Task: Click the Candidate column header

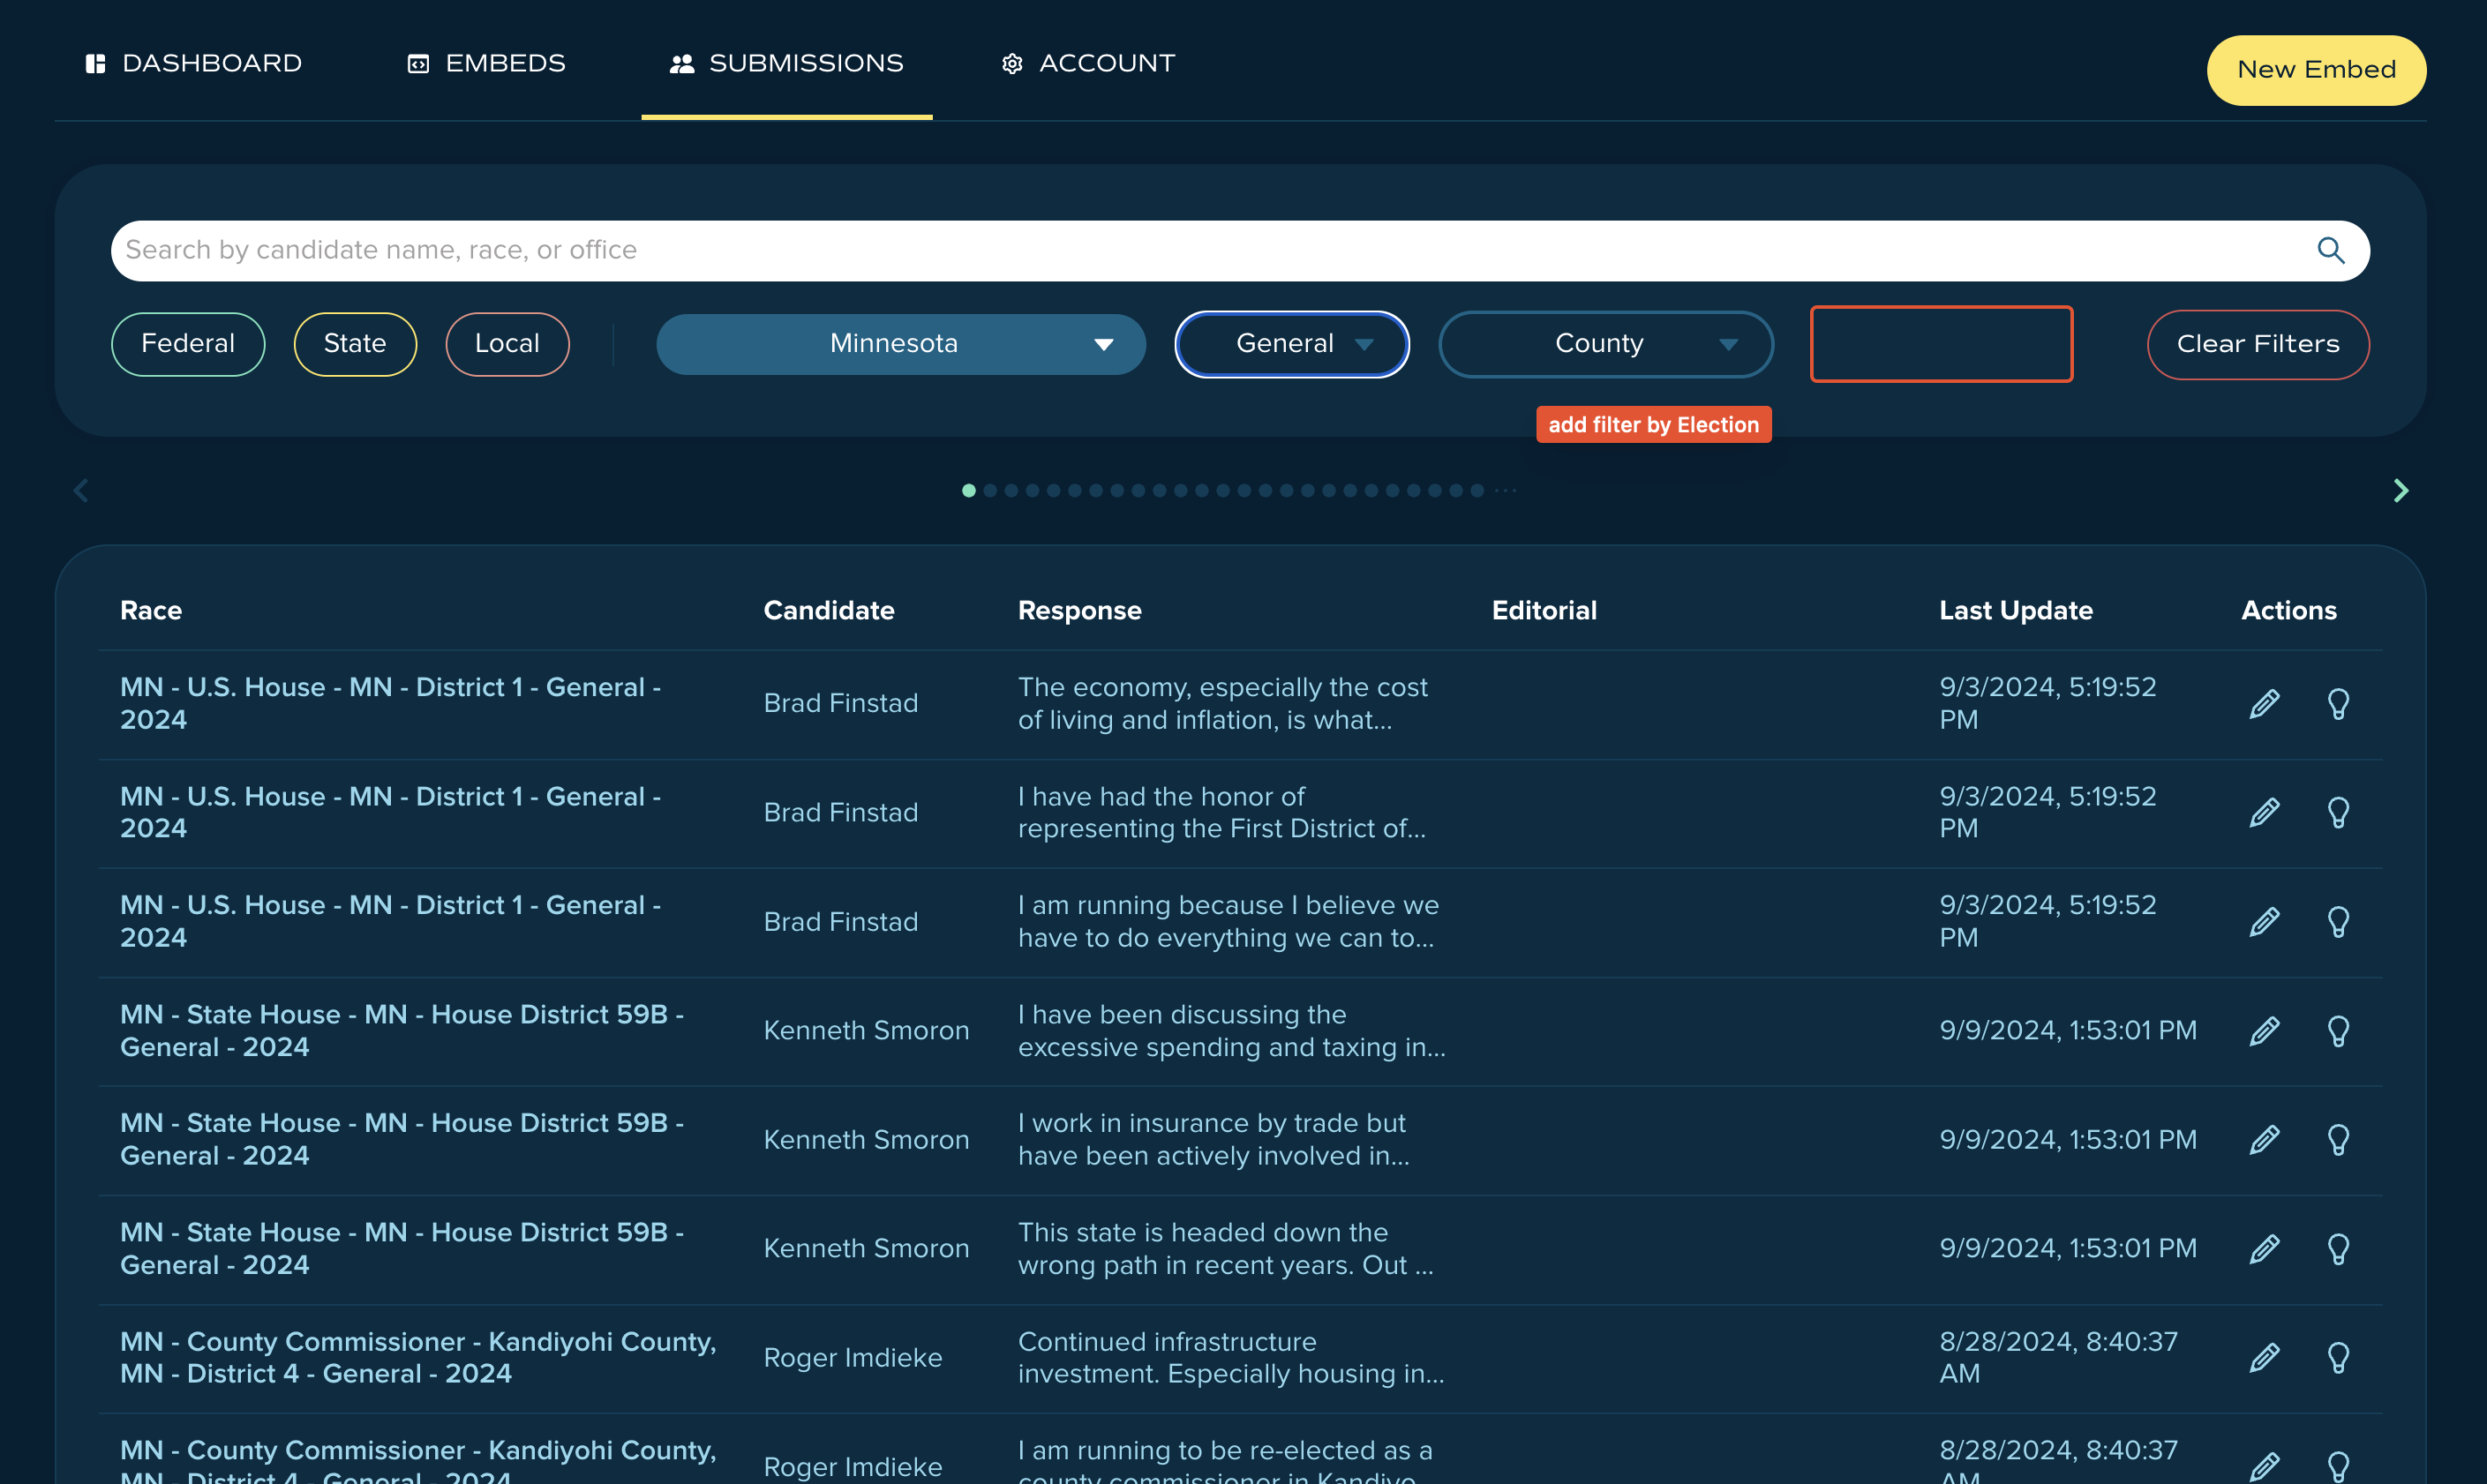Action: click(828, 610)
